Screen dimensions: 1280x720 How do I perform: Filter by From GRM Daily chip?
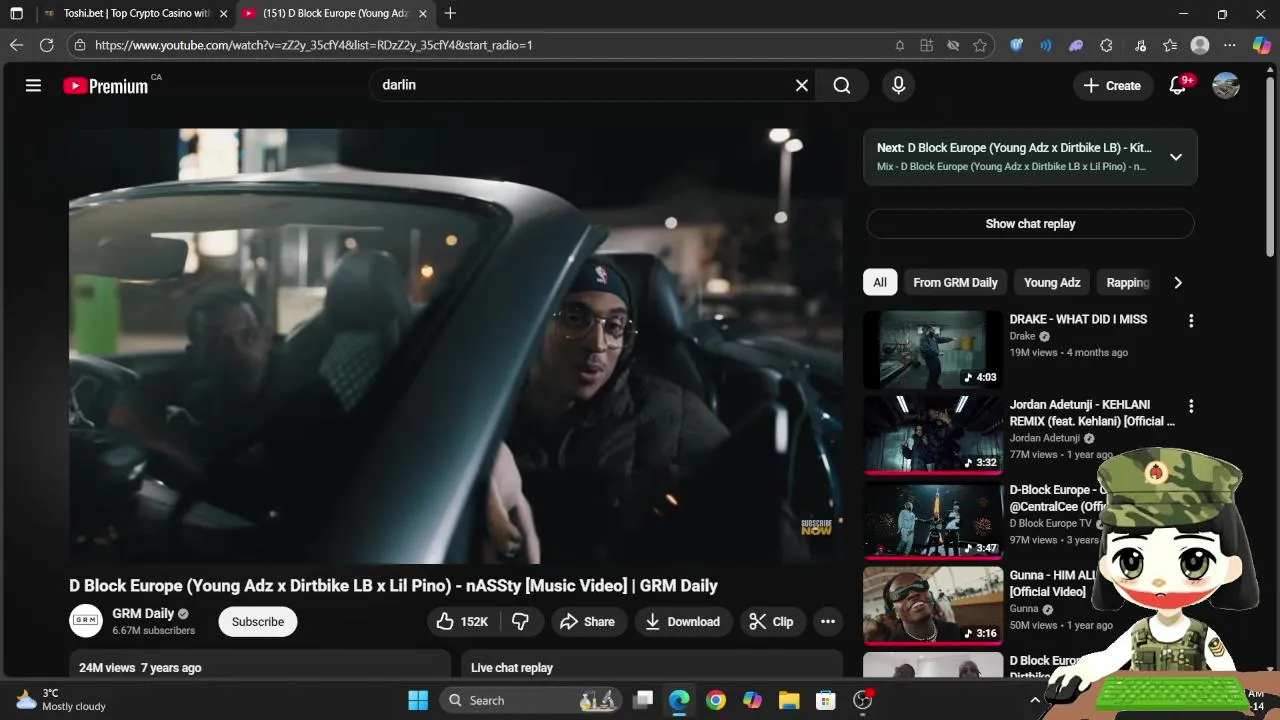click(x=955, y=282)
